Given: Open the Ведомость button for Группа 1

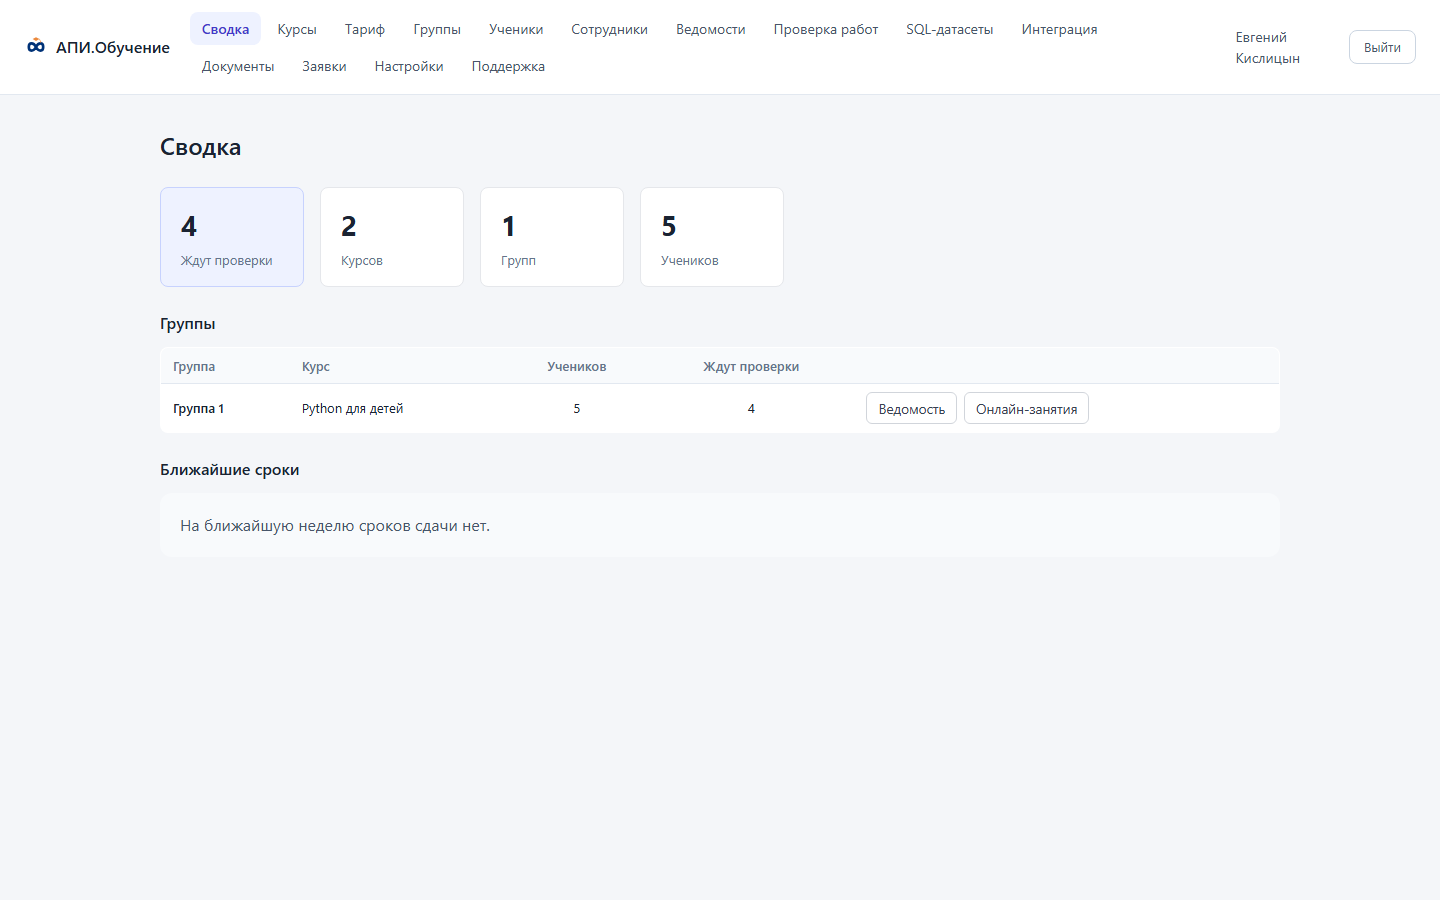Looking at the screenshot, I should [x=911, y=408].
